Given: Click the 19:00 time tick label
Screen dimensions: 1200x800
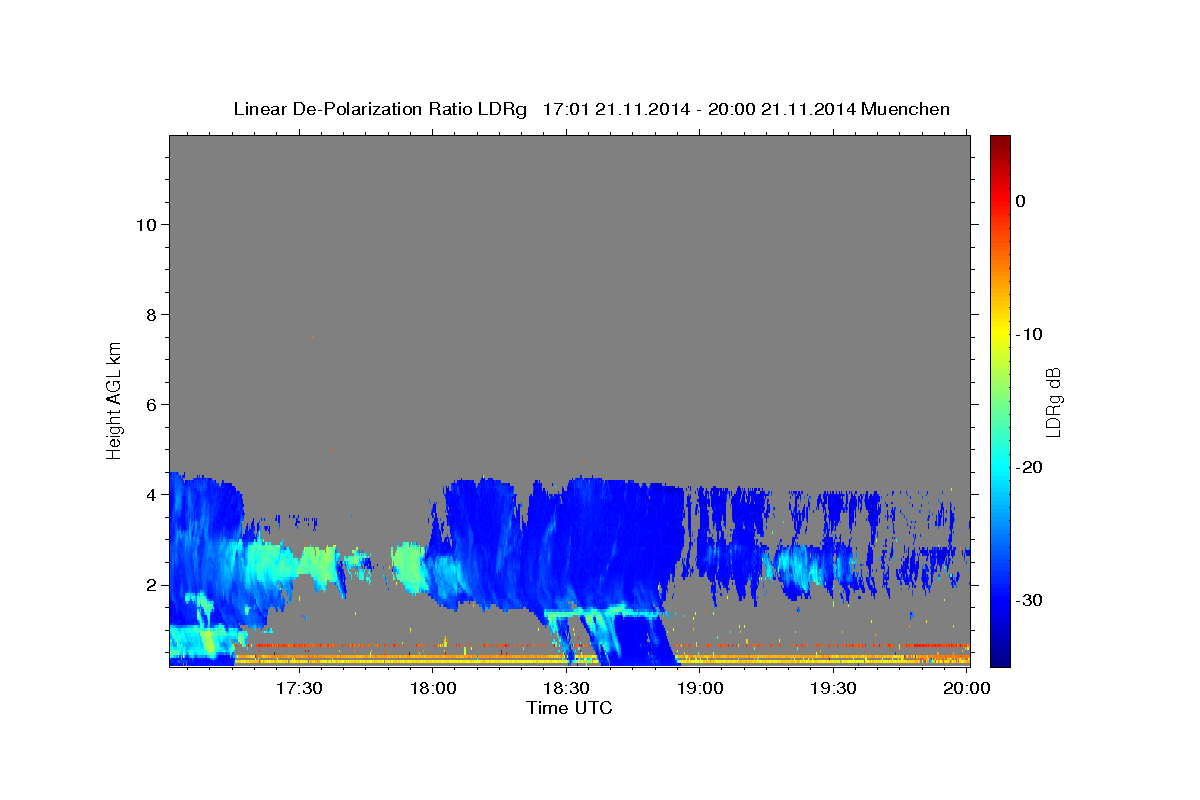Looking at the screenshot, I should 700,688.
